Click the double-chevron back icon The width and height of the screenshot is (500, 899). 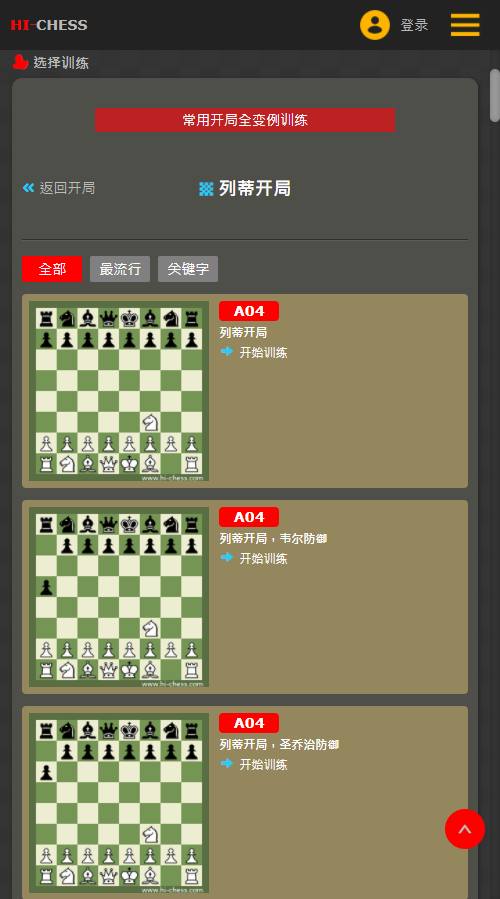[x=29, y=187]
